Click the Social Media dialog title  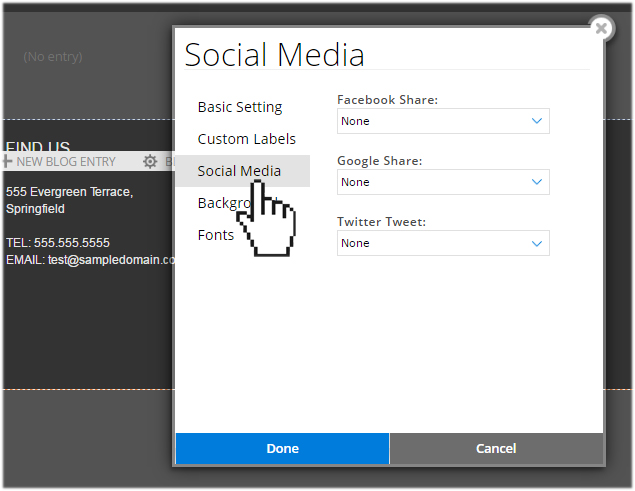274,54
